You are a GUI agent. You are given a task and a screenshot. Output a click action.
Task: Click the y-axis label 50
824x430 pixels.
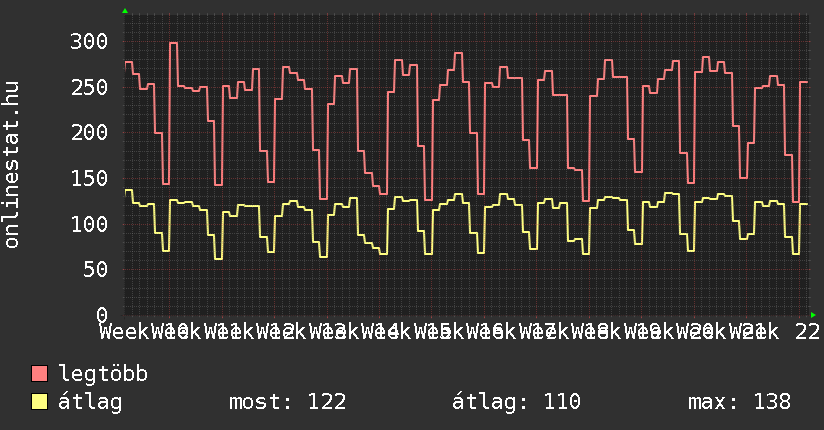(x=95, y=270)
